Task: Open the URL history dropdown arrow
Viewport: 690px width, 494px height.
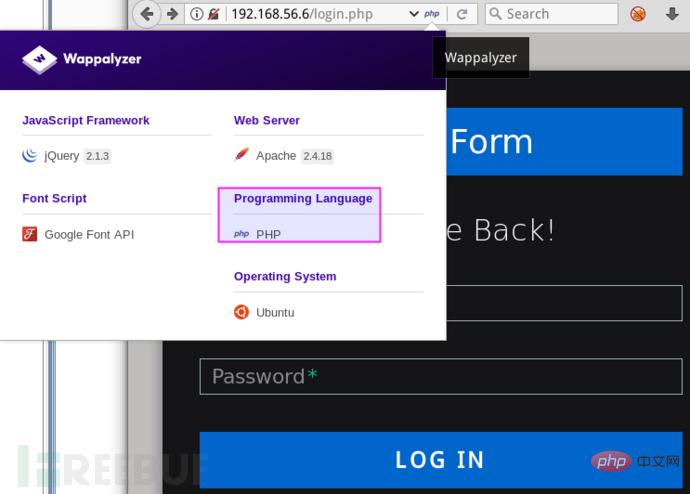Action: click(x=414, y=14)
